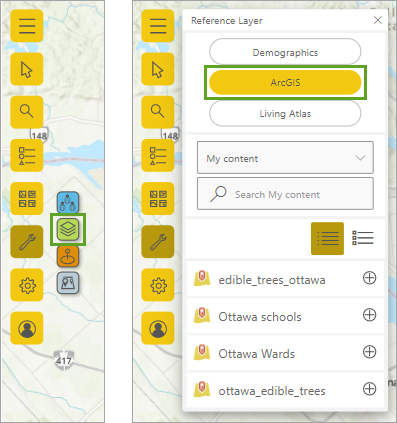This screenshot has width=397, height=423.
Task: Choose the blue demographics people icon
Action: 68,202
